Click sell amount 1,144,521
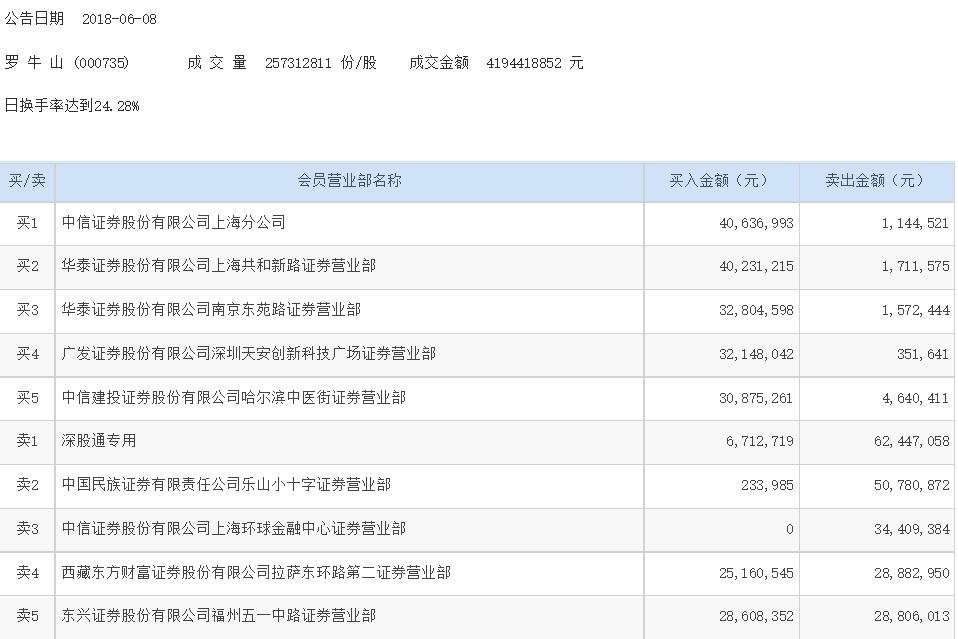 tap(916, 224)
